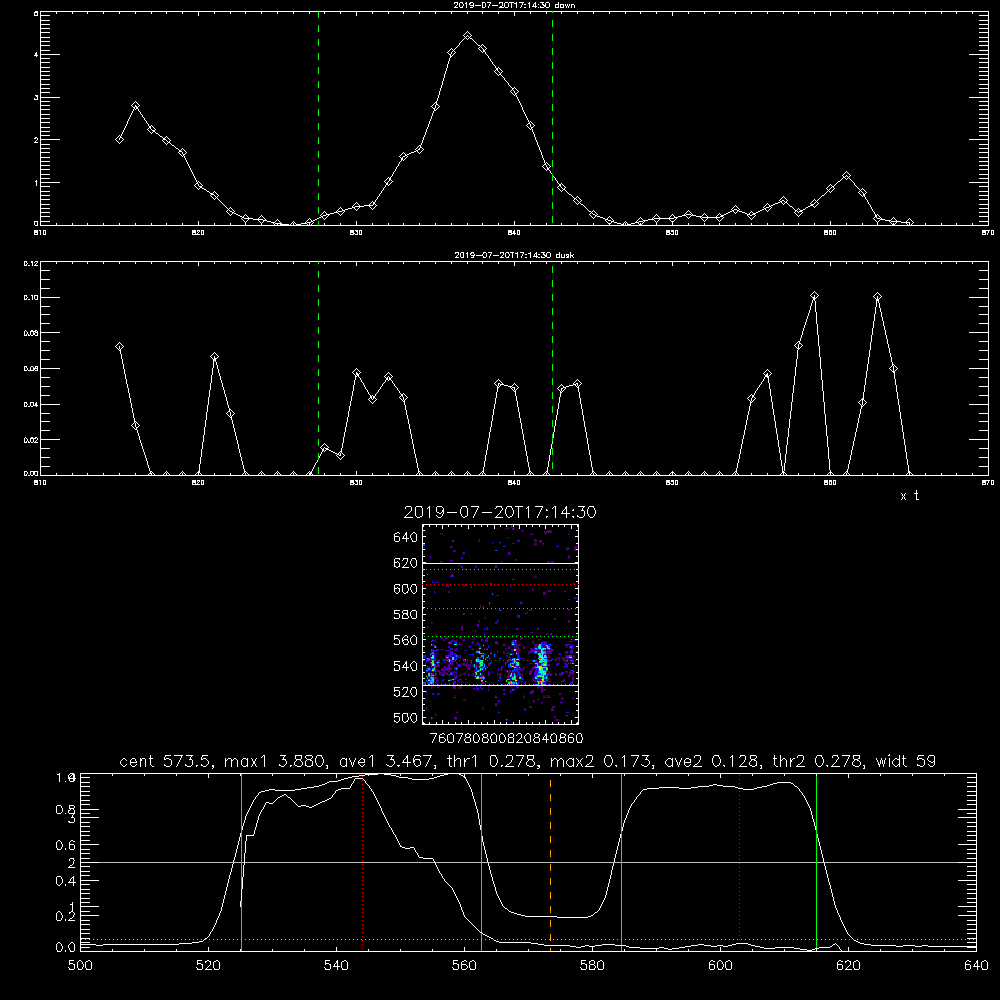Select the dusk peak diamond near 859
The image size is (1000, 1000).
[x=814, y=296]
